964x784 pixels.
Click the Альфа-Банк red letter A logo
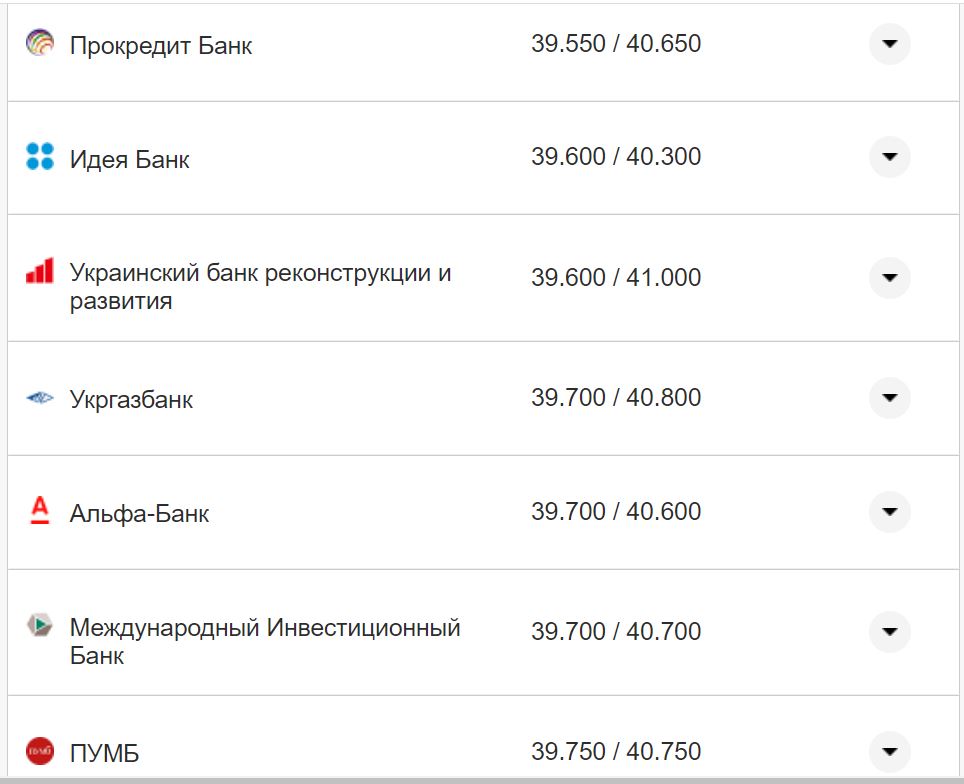pyautogui.click(x=39, y=511)
